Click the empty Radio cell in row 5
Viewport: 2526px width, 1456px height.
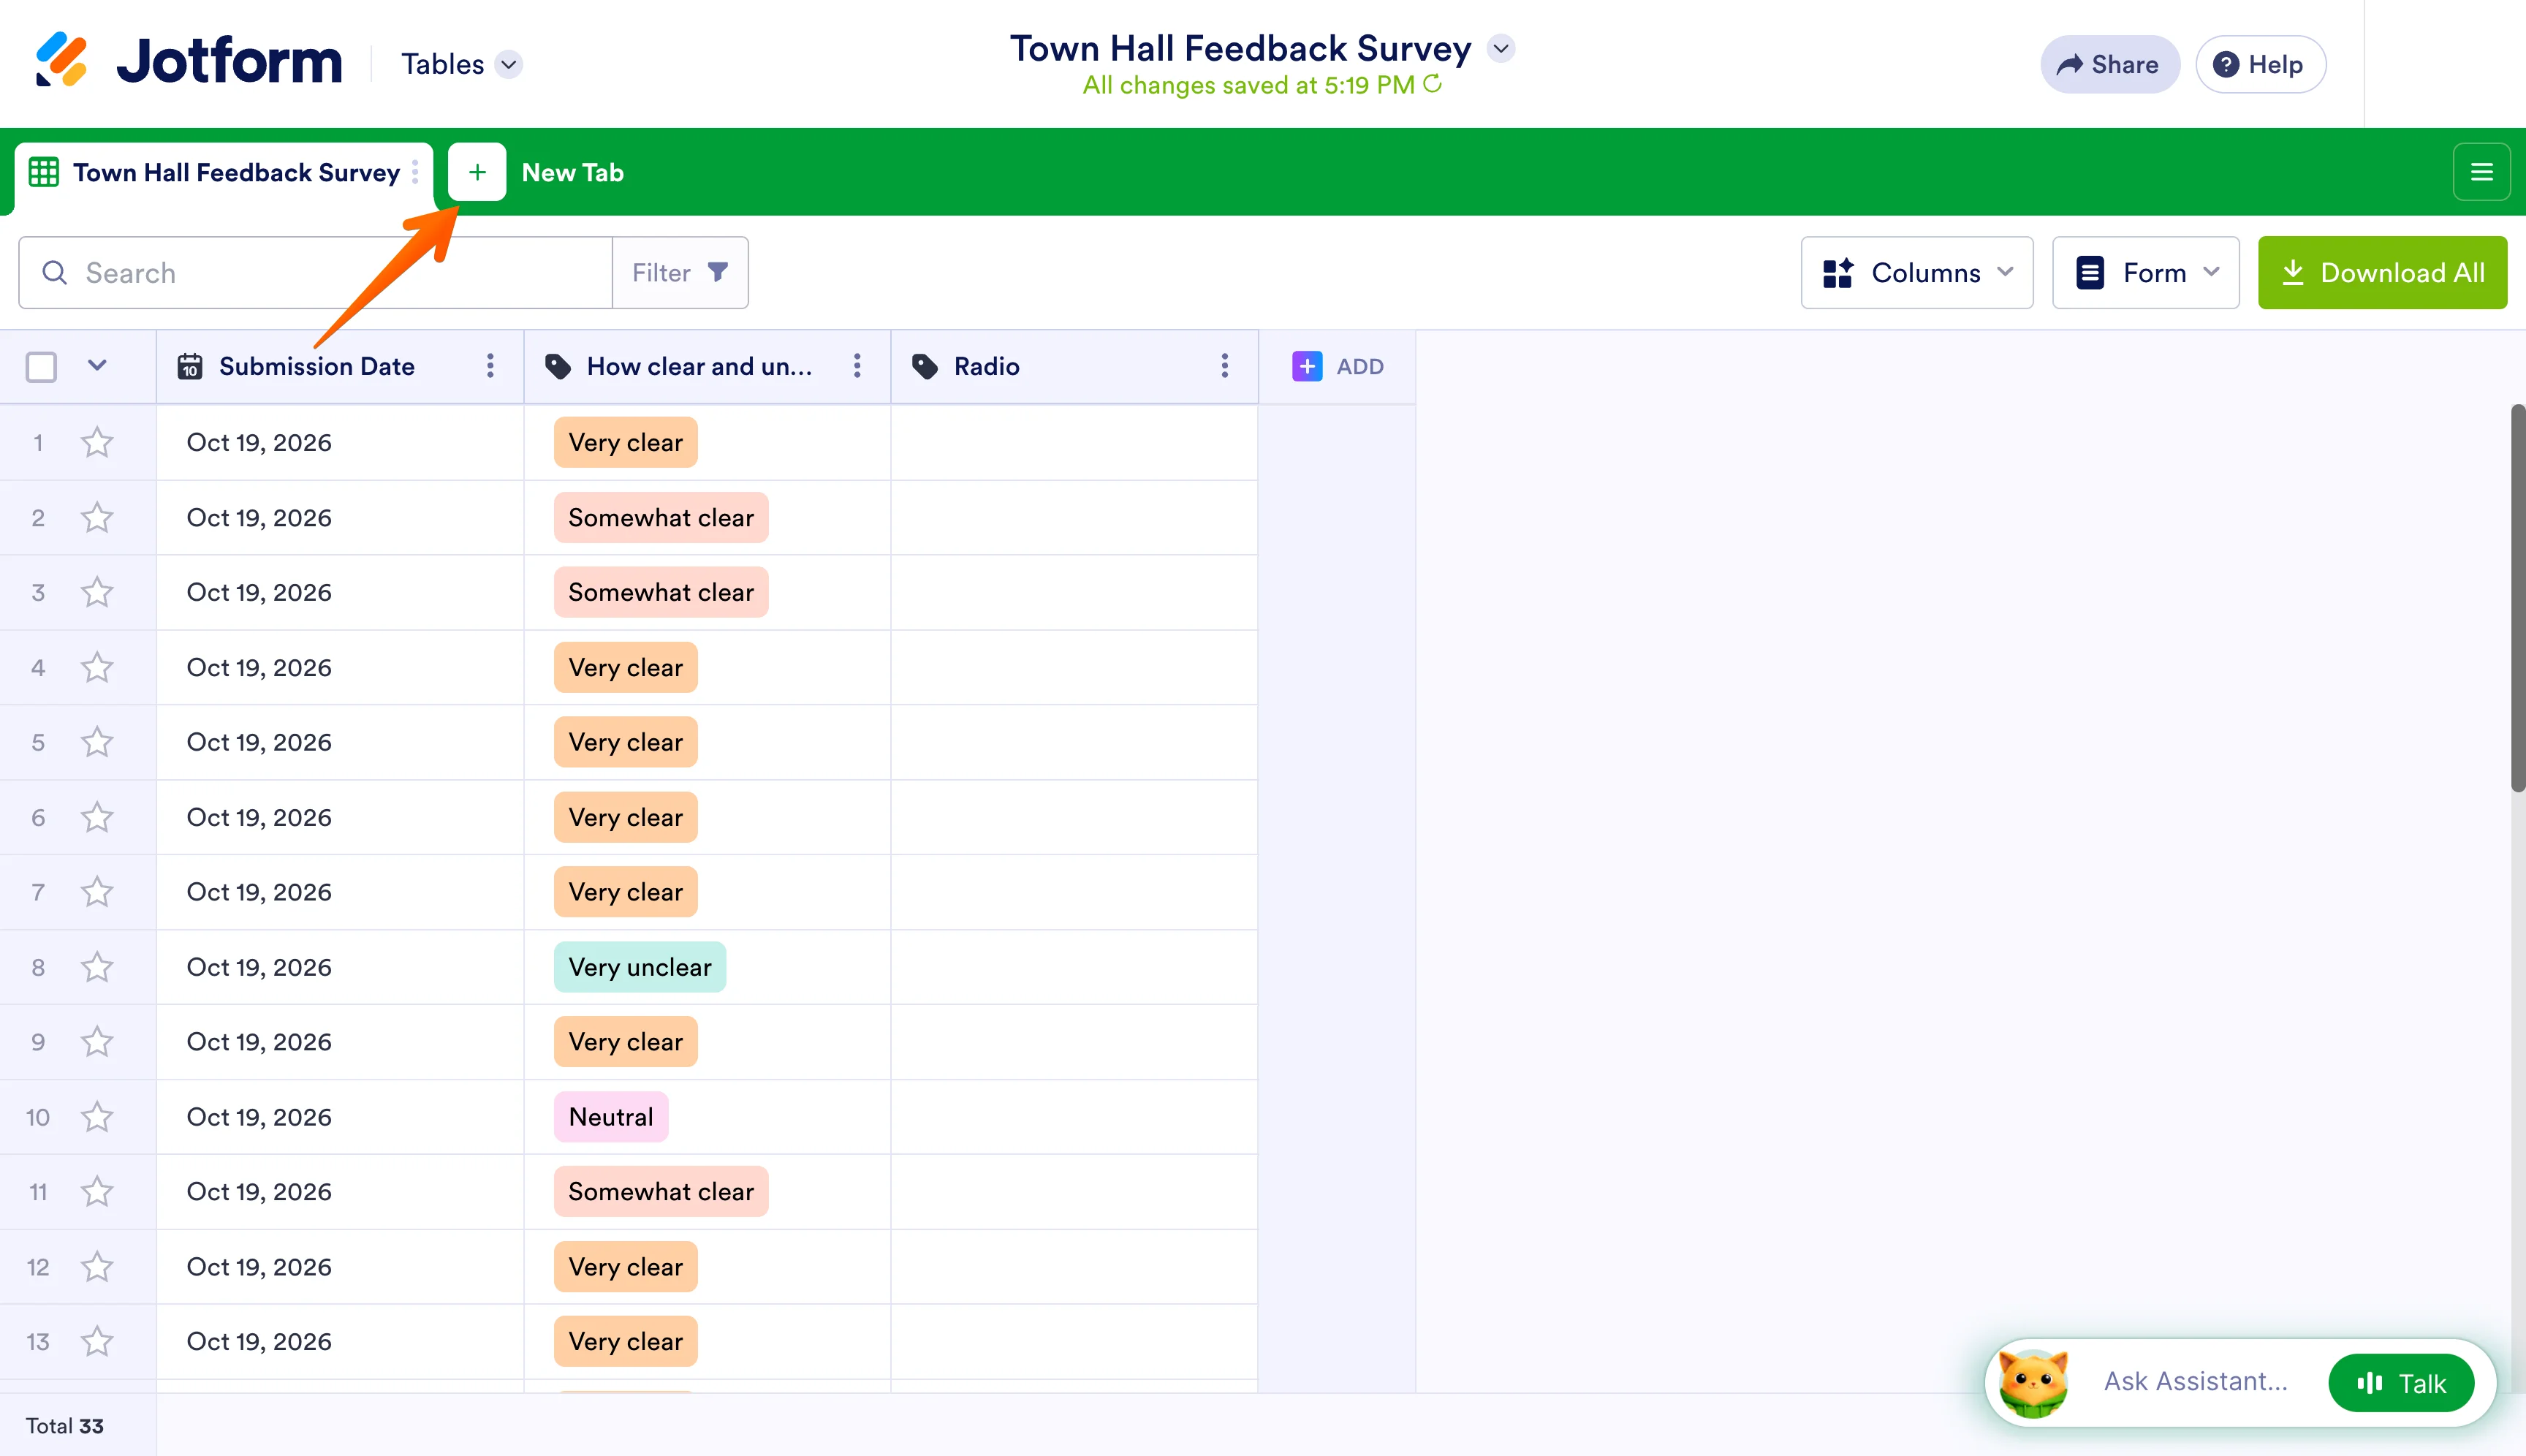(1074, 742)
